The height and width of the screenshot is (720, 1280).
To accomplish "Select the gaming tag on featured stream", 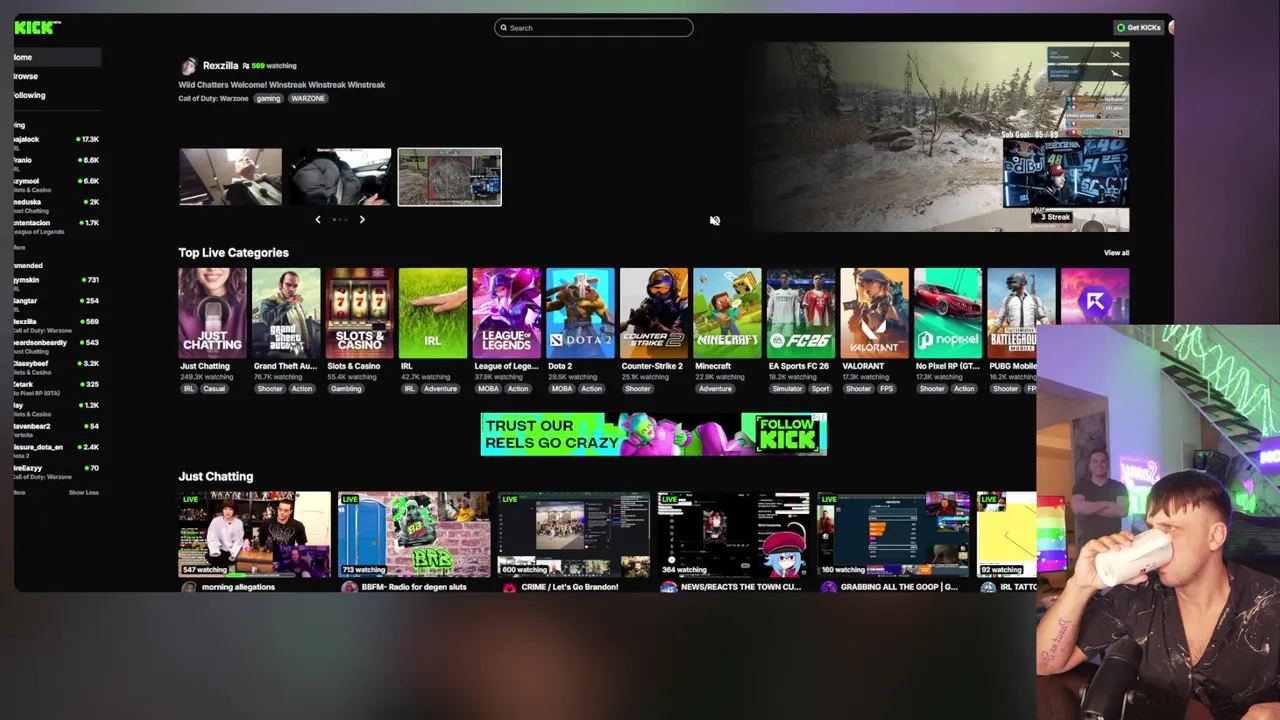I will tap(268, 98).
